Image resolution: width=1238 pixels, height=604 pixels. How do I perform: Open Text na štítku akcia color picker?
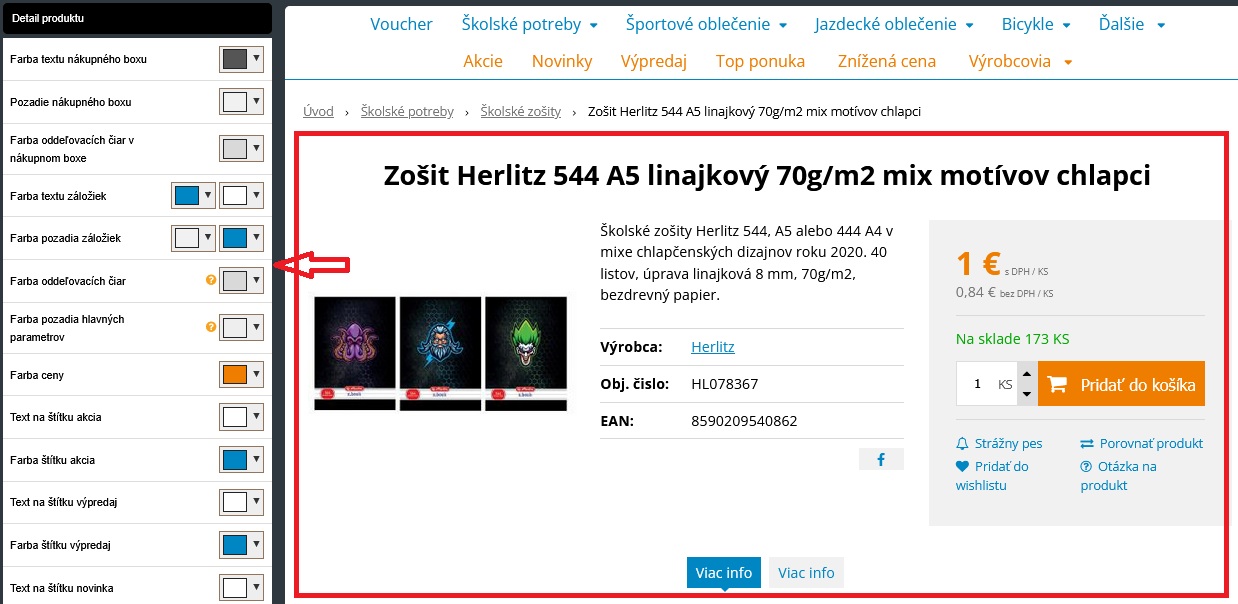[x=241, y=417]
